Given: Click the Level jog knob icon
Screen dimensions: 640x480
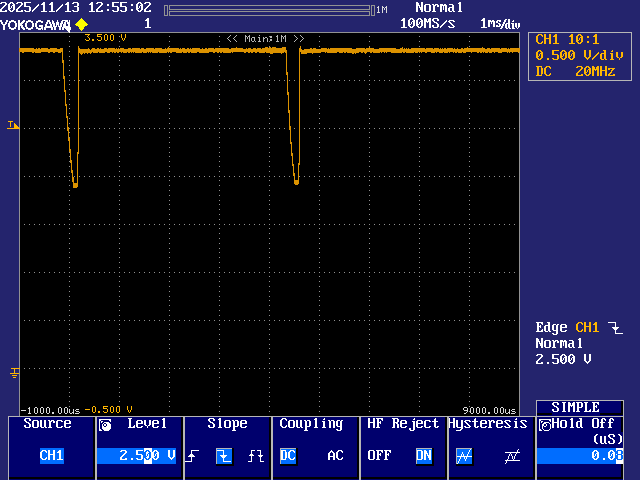Looking at the screenshot, I should point(106,425).
